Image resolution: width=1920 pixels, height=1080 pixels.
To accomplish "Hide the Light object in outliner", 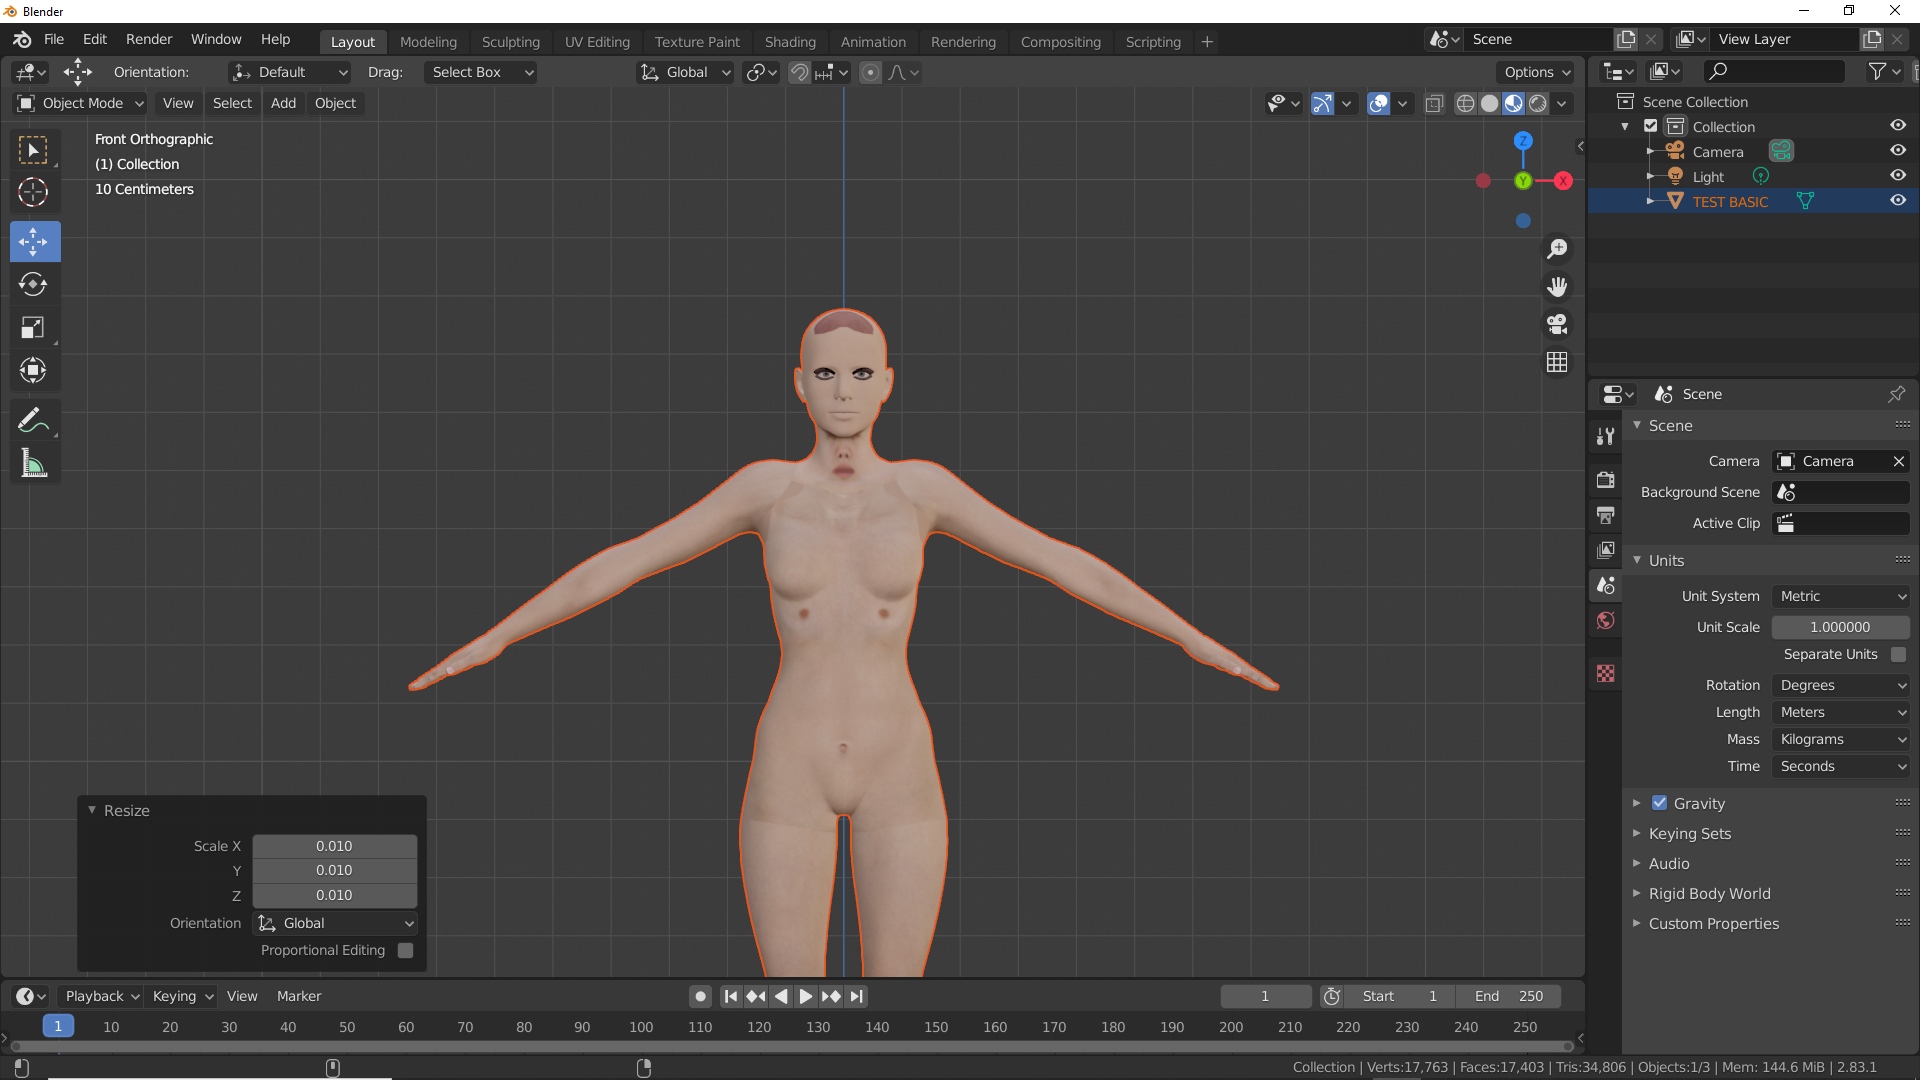I will coord(1897,175).
